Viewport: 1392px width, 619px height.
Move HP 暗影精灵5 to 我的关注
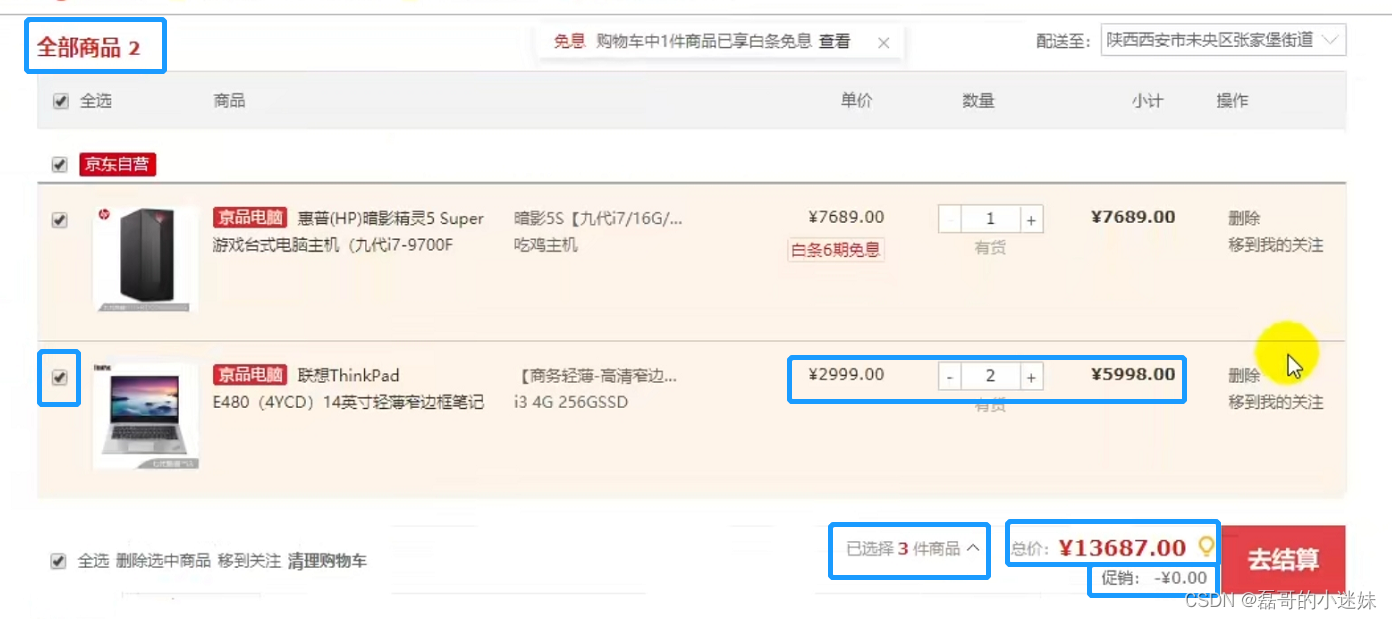click(x=1276, y=245)
